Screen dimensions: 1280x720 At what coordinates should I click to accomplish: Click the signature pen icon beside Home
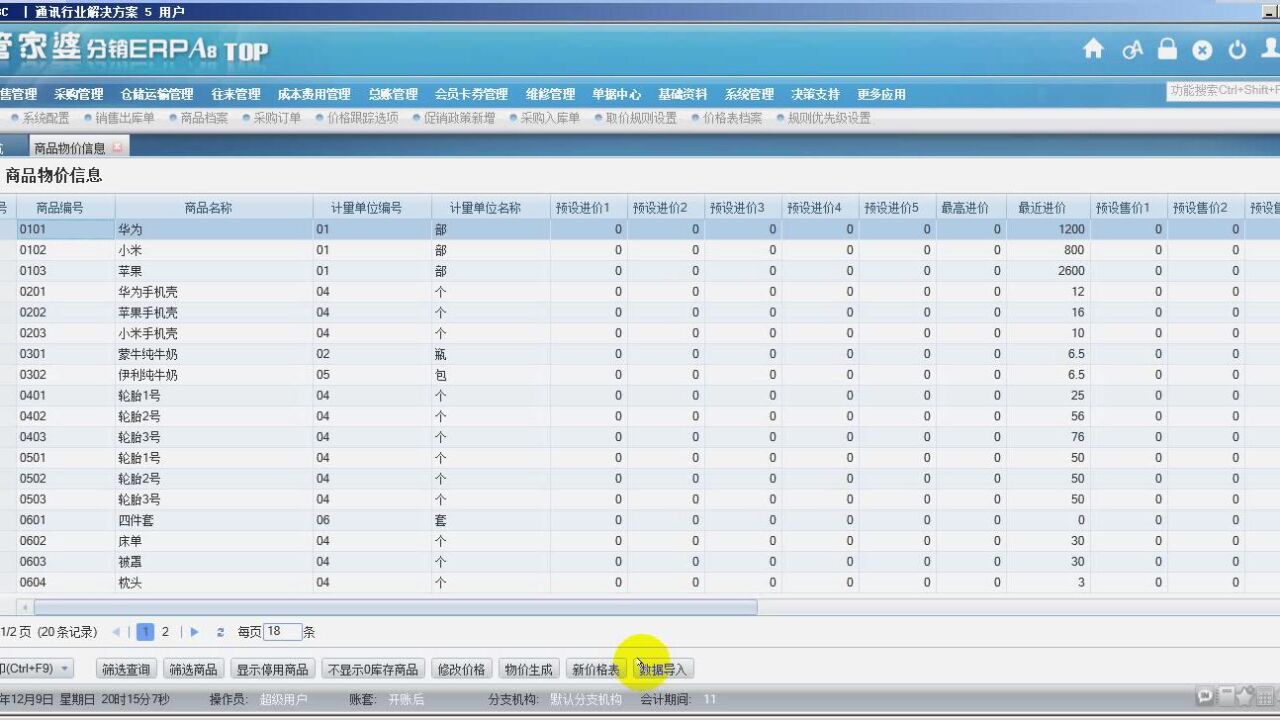(1133, 48)
